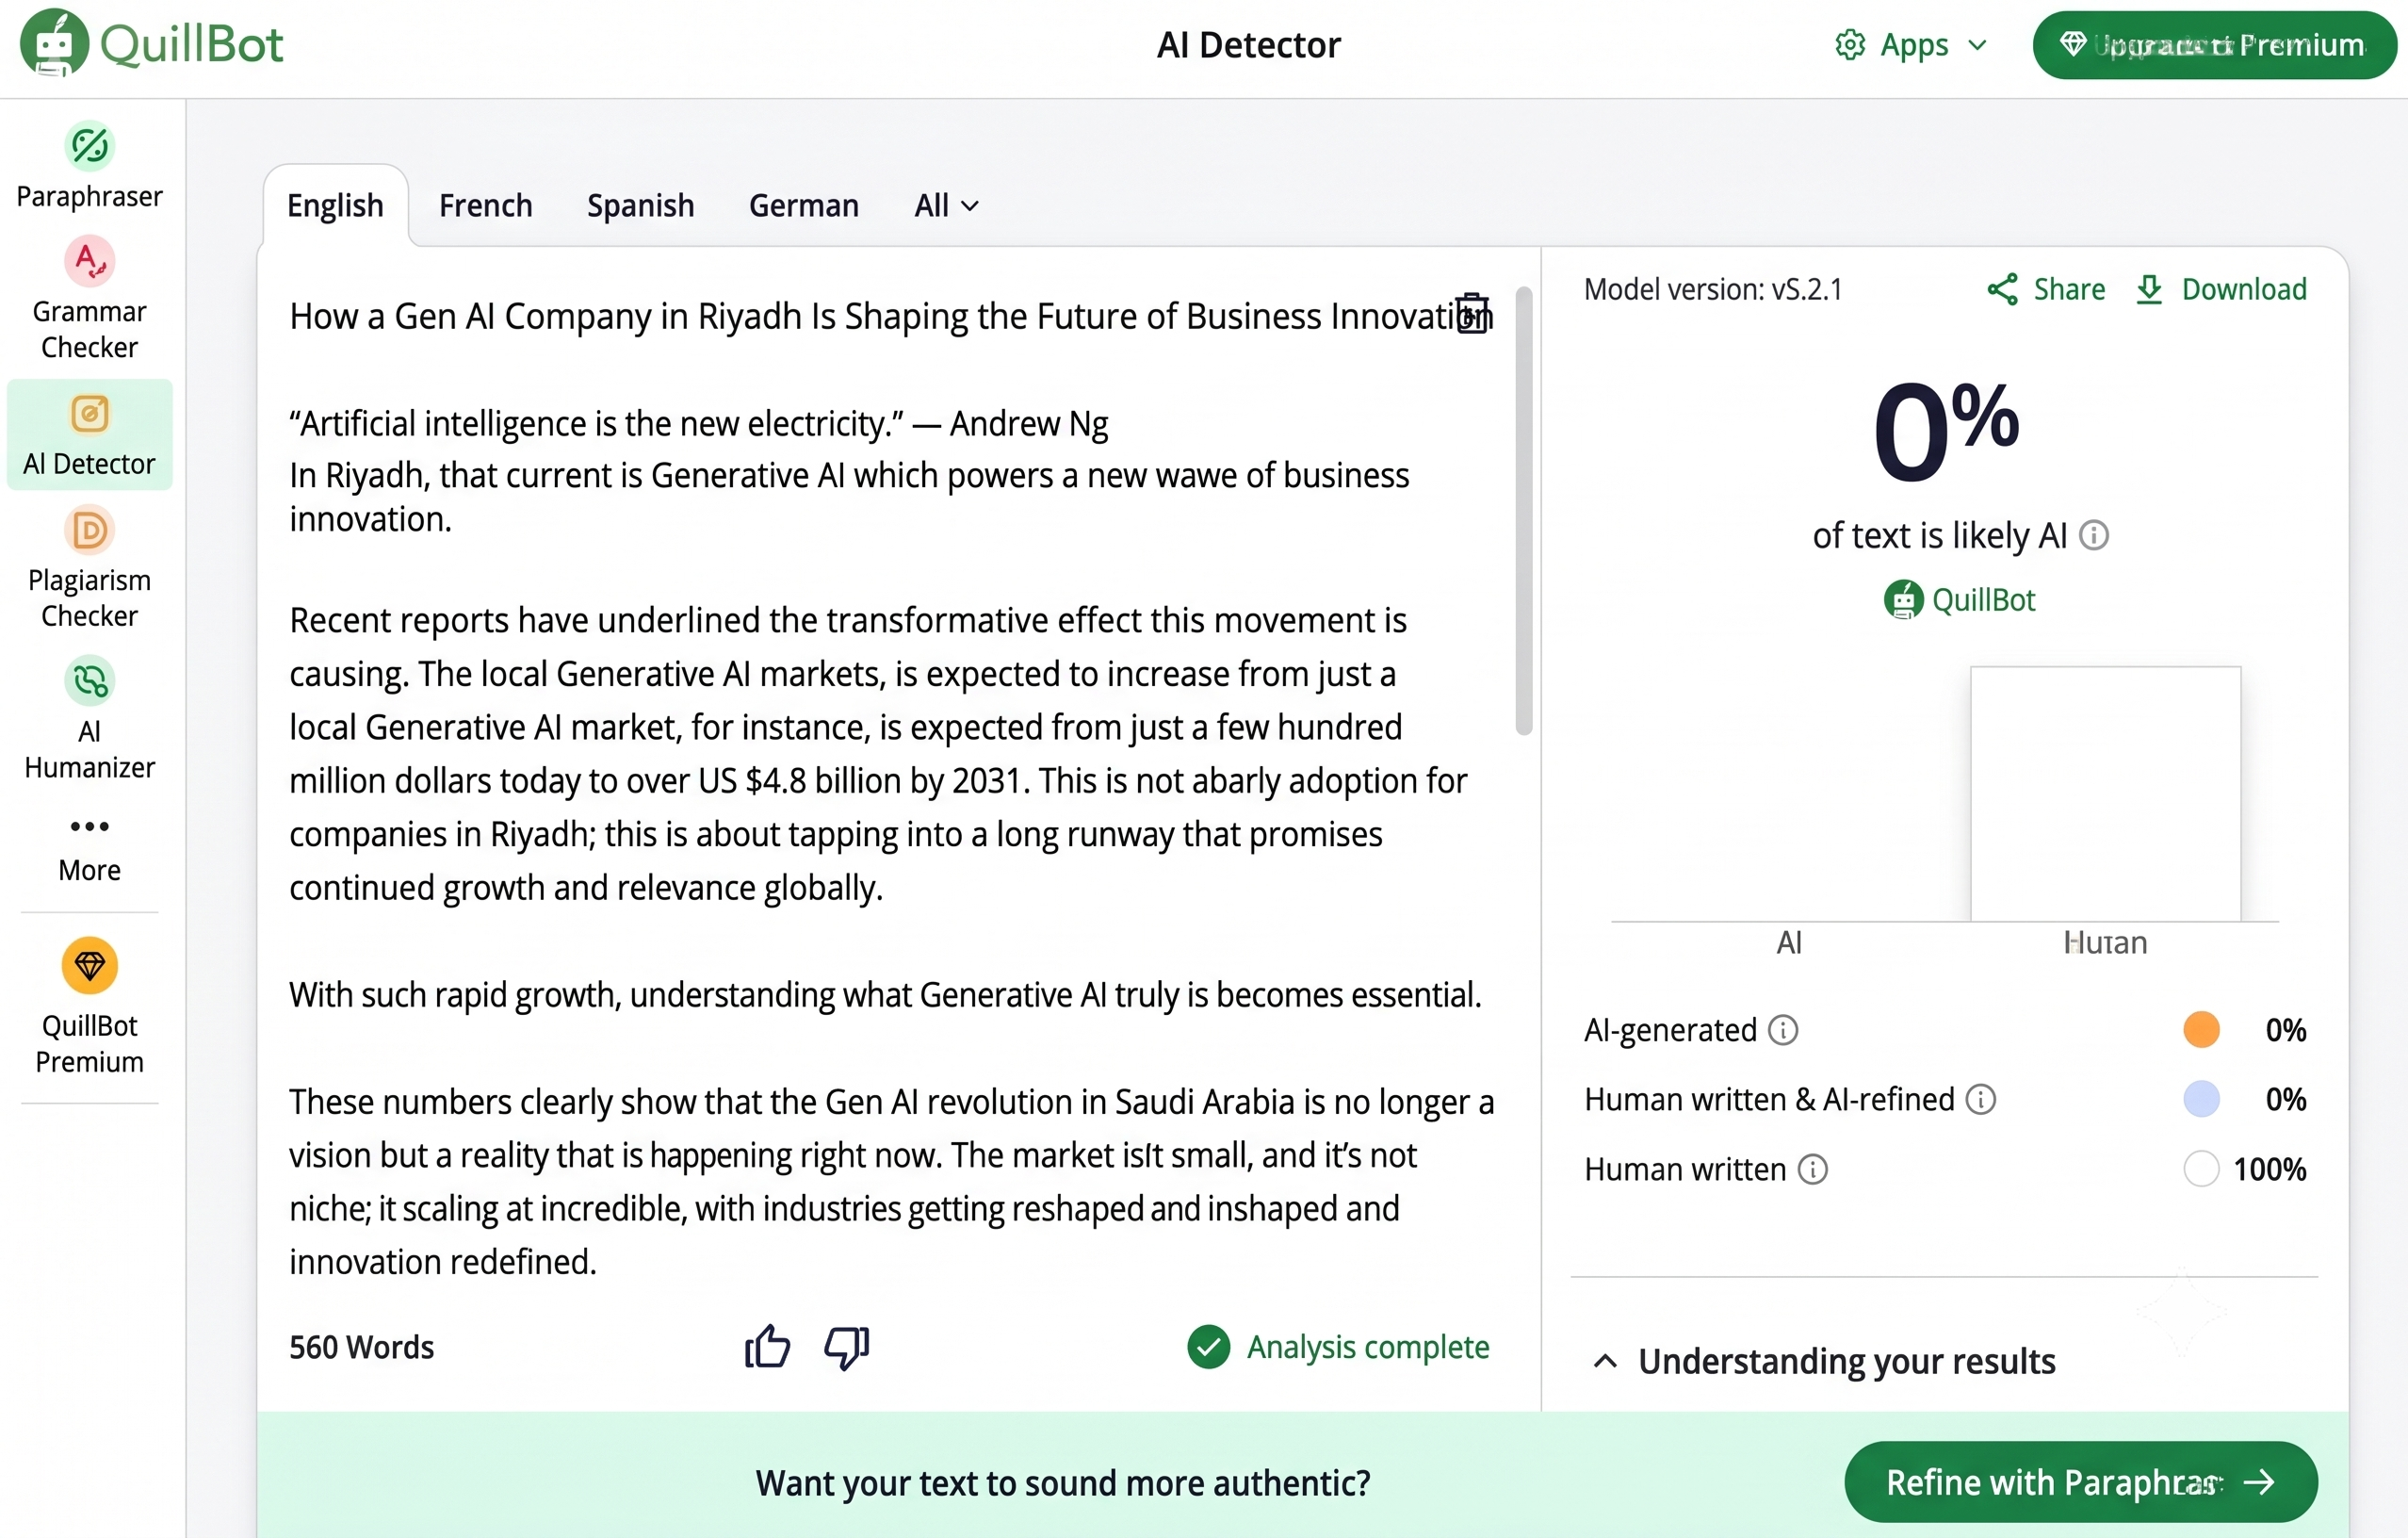The image size is (2408, 1538).
Task: Select the AI Detector sidebar icon
Action: (x=89, y=413)
